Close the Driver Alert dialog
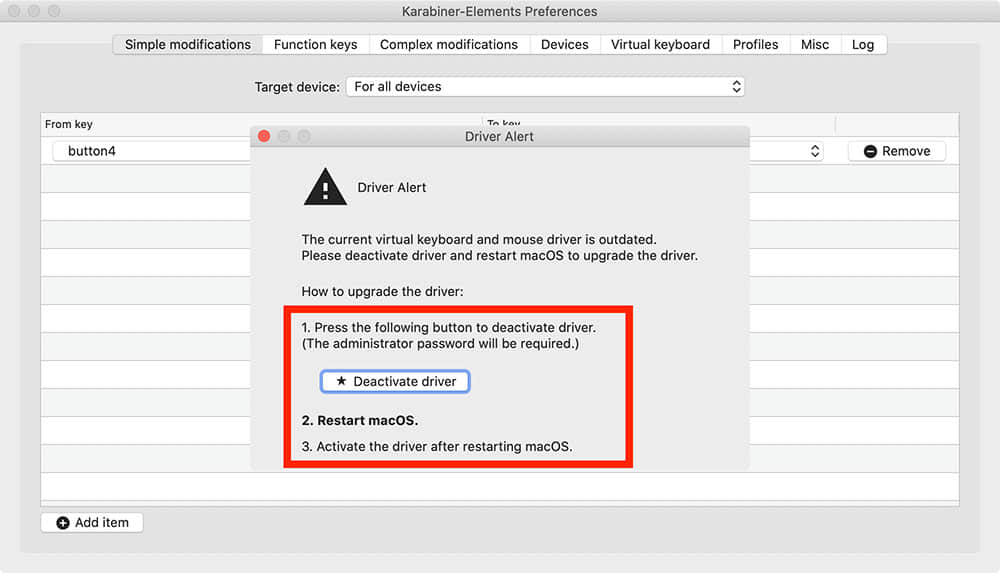Screen dimensions: 1000x573 click(264, 136)
